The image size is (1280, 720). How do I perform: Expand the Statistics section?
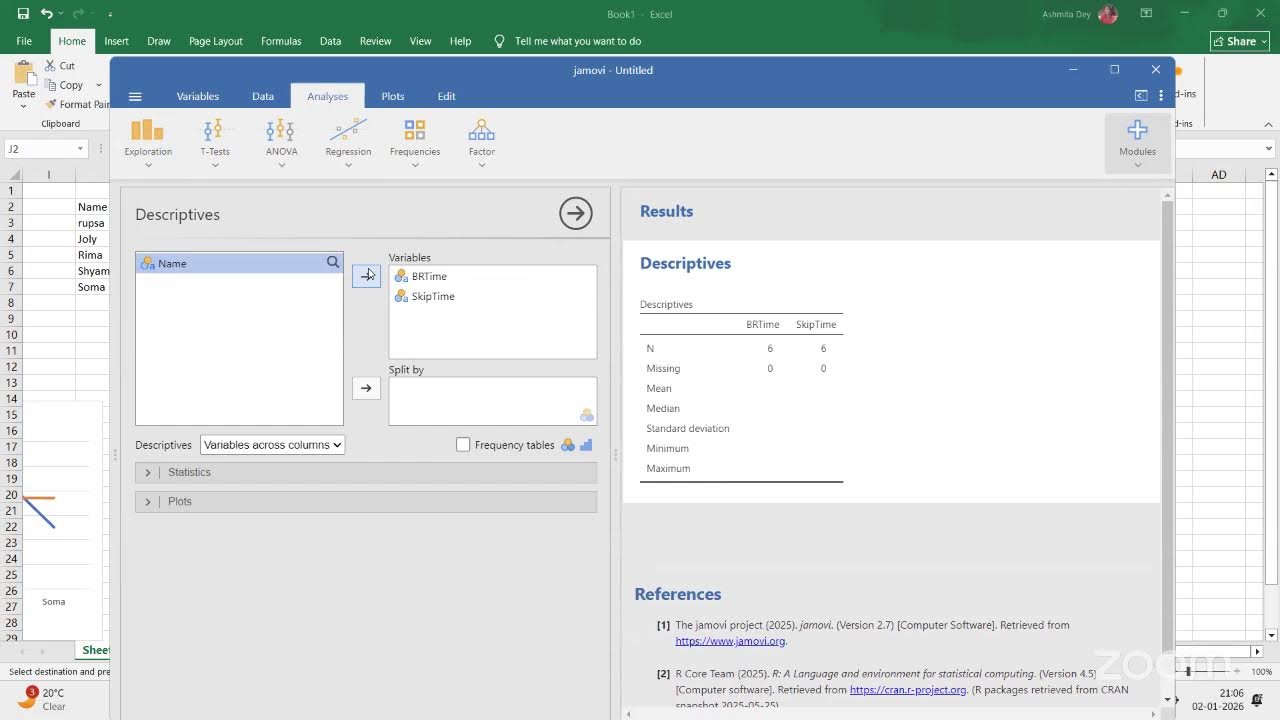pyautogui.click(x=366, y=472)
